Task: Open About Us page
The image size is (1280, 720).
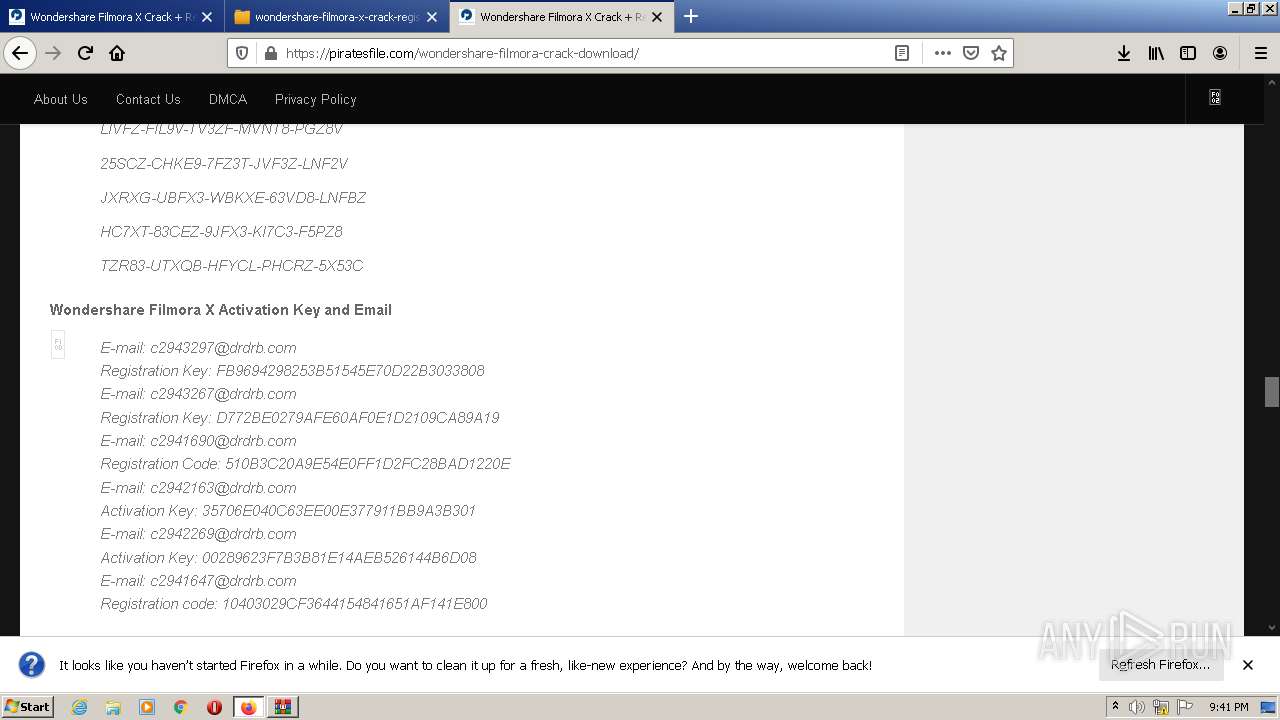Action: pyautogui.click(x=61, y=99)
